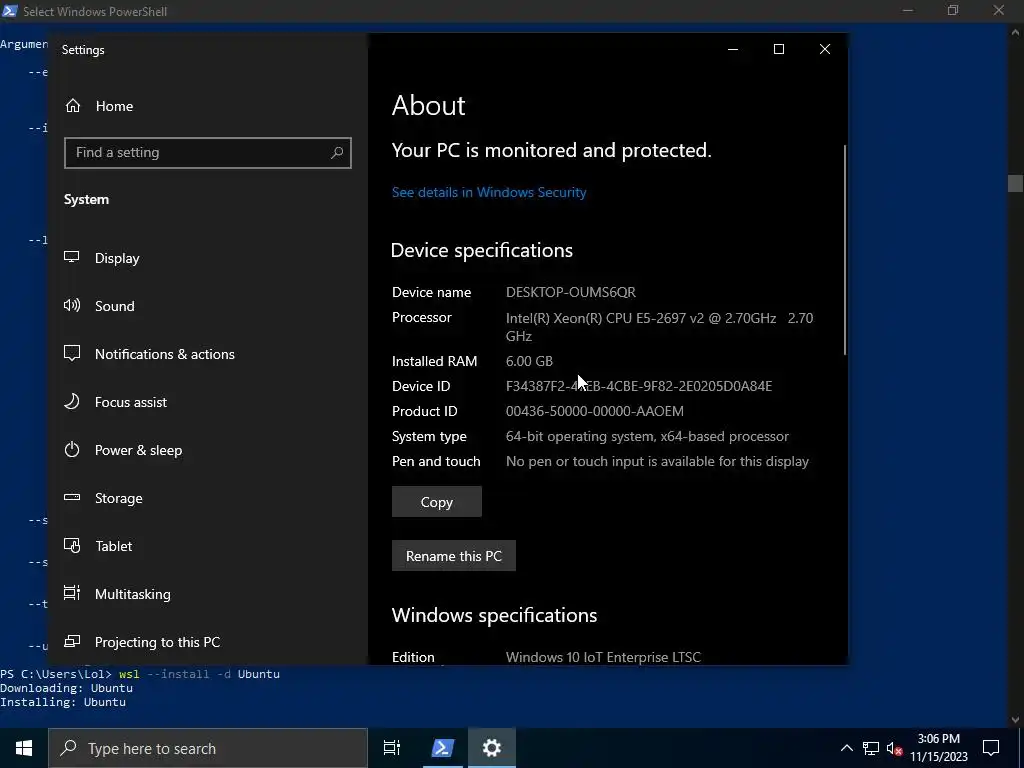Screen dimensions: 1024x768
Task: Click the processor Intel Xeon text
Action: [660, 327]
